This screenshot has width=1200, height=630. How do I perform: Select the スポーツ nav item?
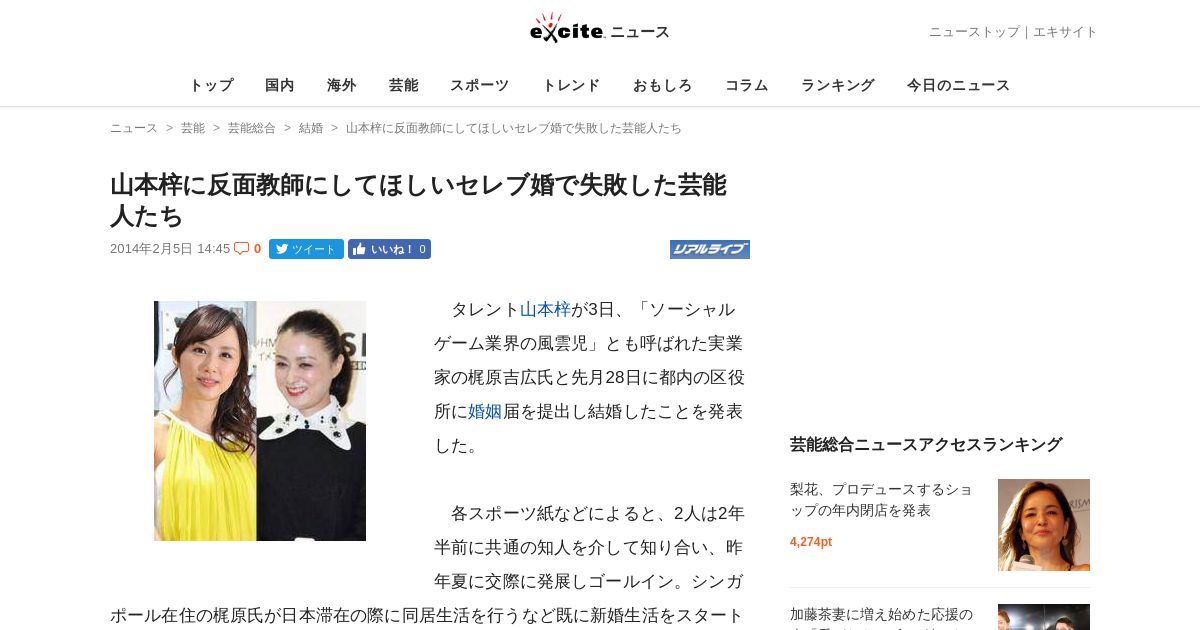480,85
